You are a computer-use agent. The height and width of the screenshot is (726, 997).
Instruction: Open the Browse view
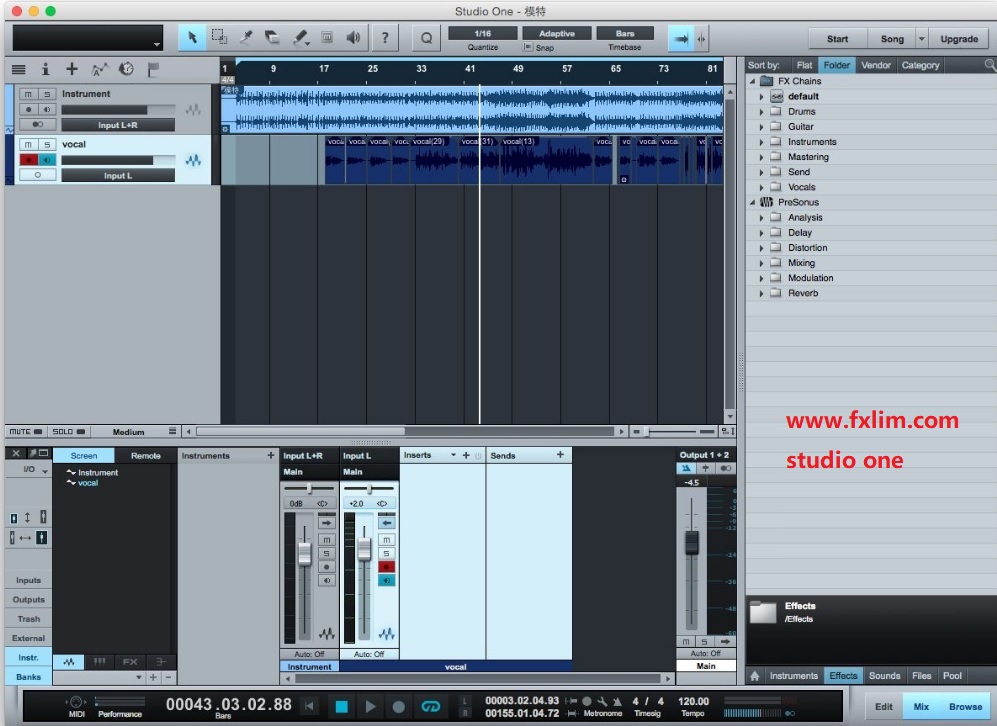coord(965,706)
